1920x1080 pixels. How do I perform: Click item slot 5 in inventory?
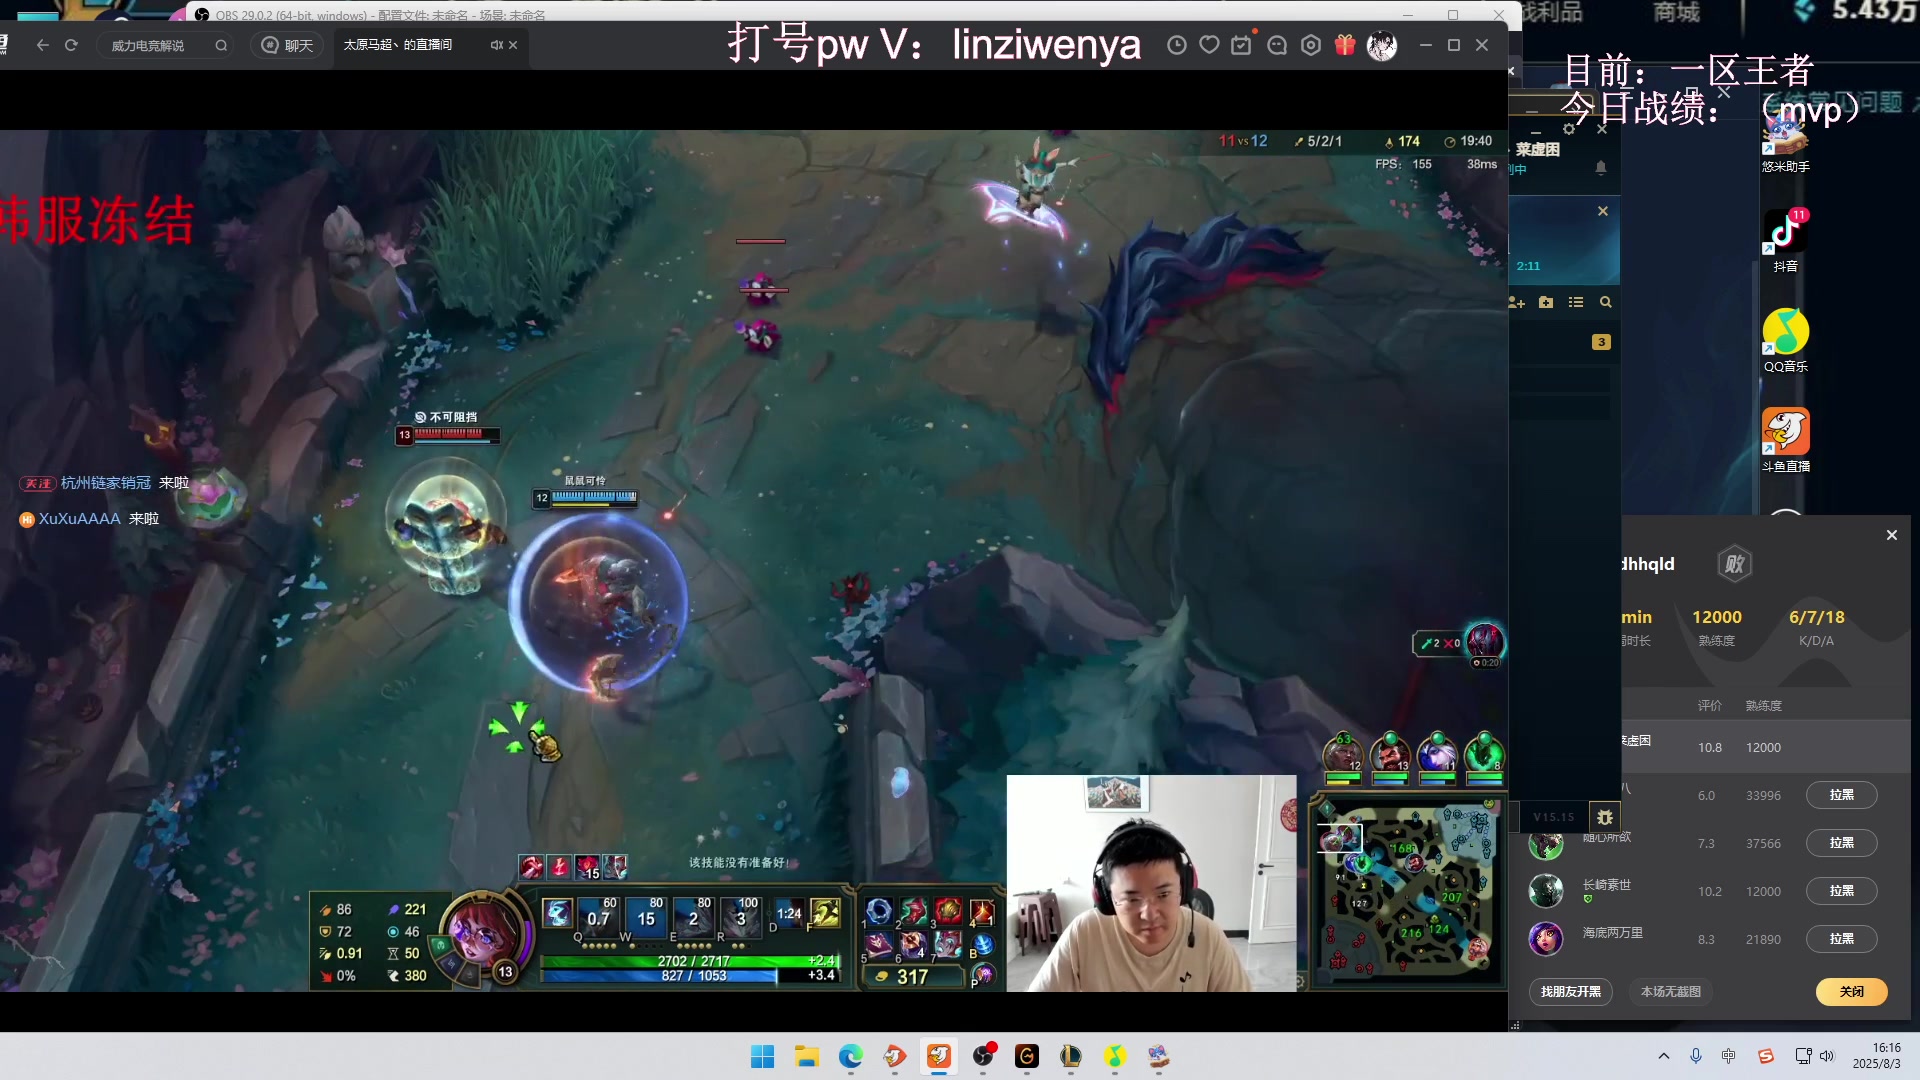[x=878, y=944]
